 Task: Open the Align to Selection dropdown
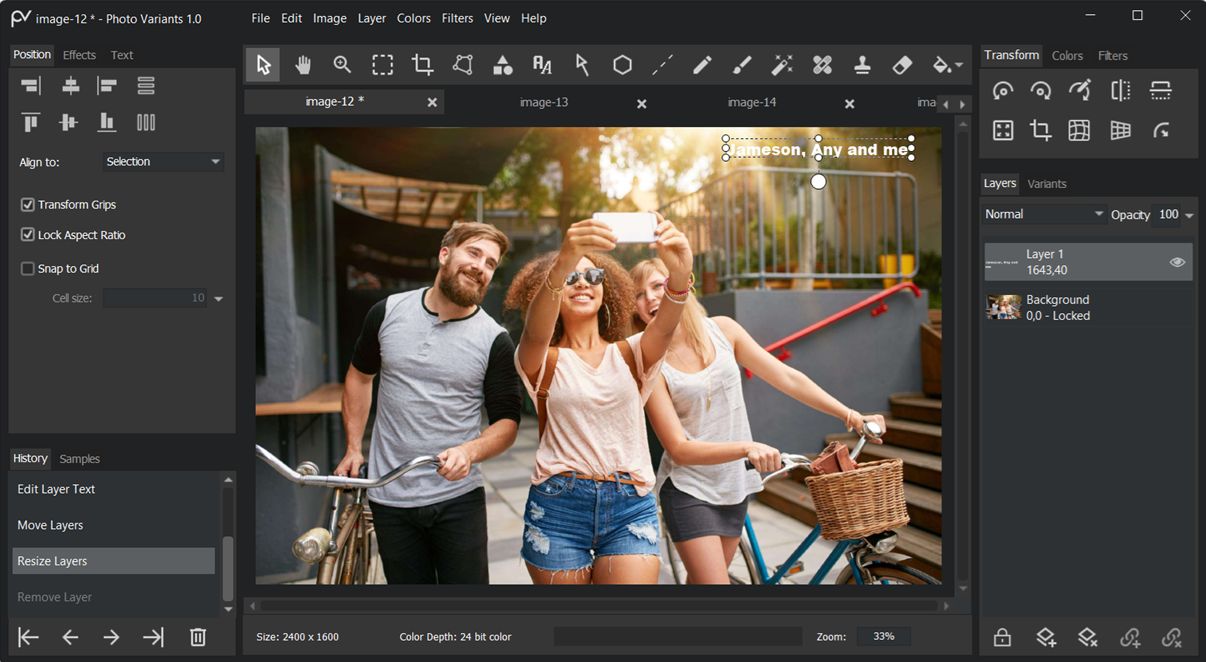[x=163, y=162]
